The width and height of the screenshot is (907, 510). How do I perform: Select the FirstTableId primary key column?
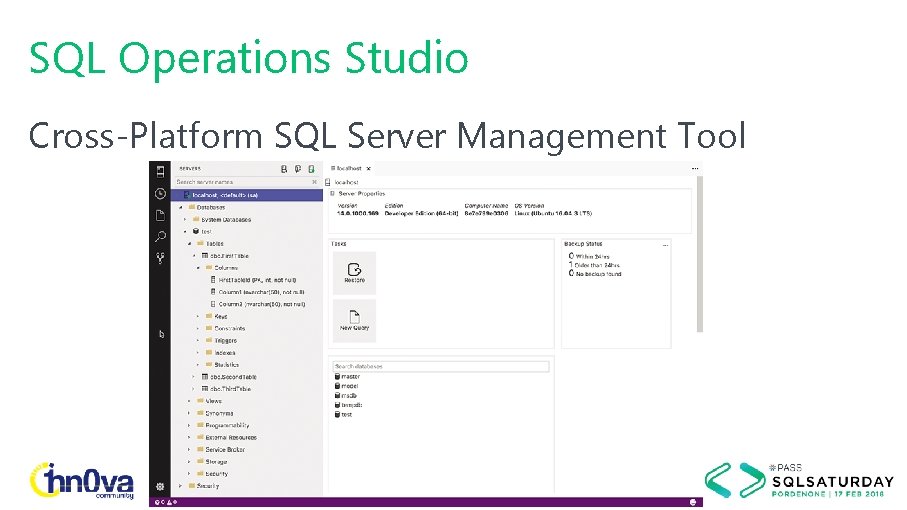click(x=253, y=280)
